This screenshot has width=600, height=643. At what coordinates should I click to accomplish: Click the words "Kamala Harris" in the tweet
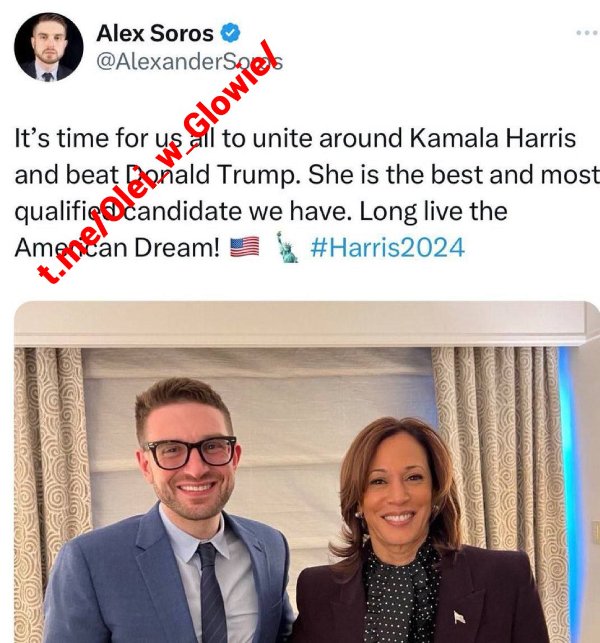click(x=493, y=138)
